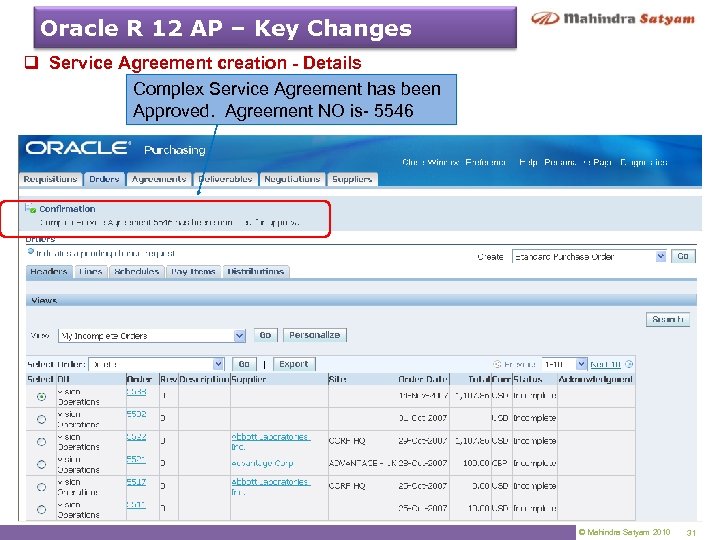Click the Acknowledgment column header
Image resolution: width=720 pixels, height=540 pixels.
[596, 379]
